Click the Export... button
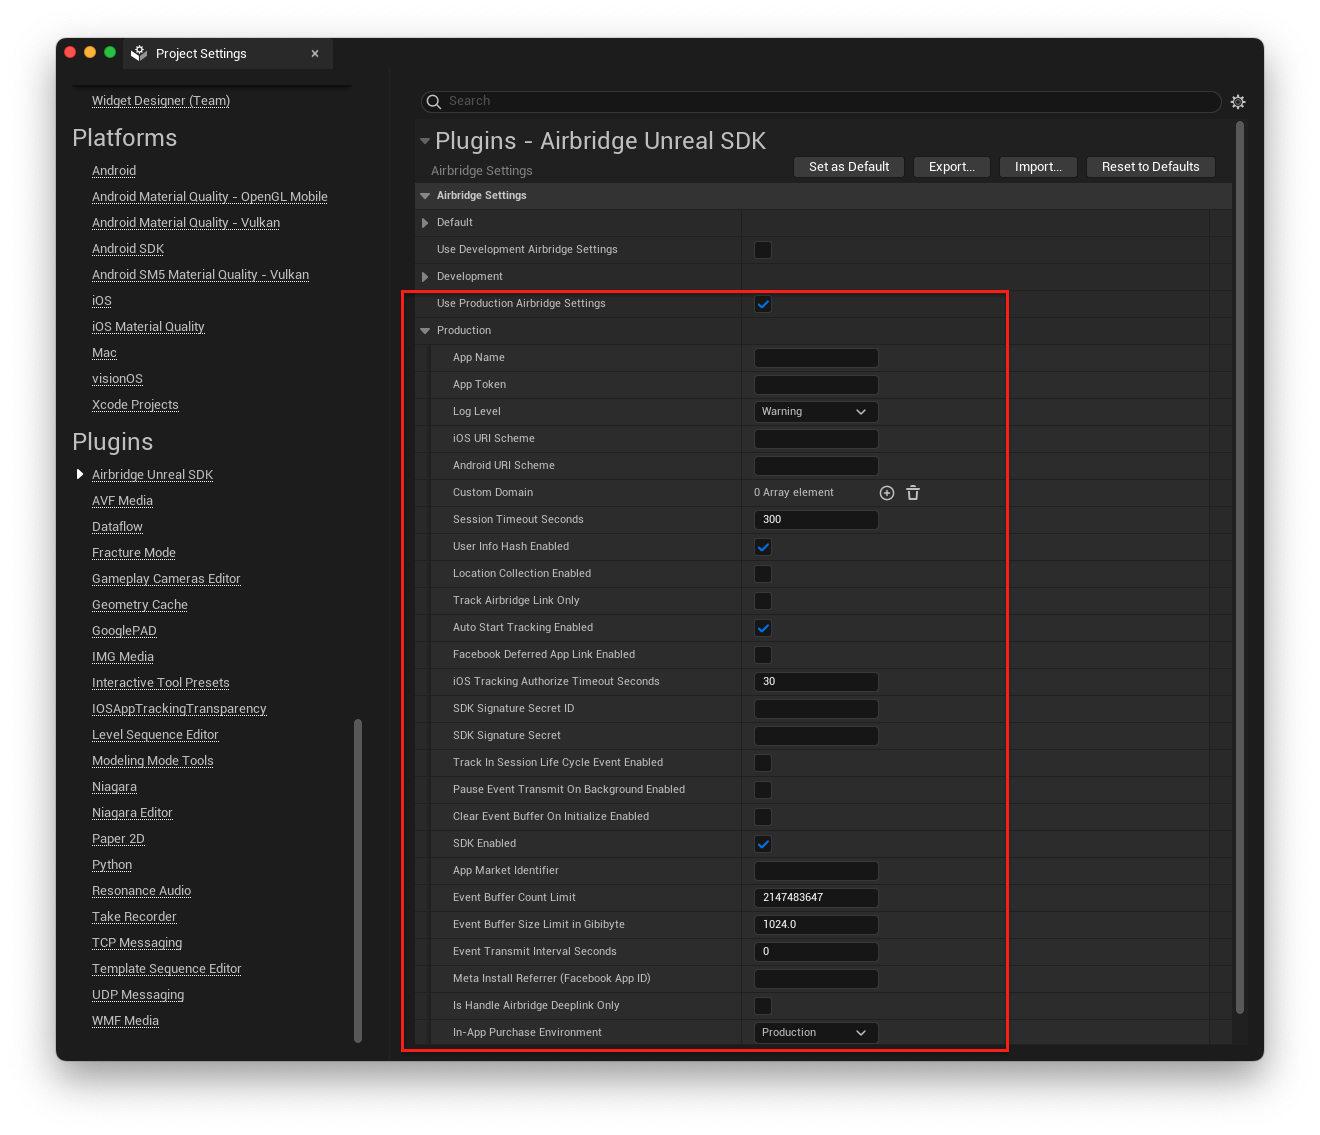 tap(952, 167)
